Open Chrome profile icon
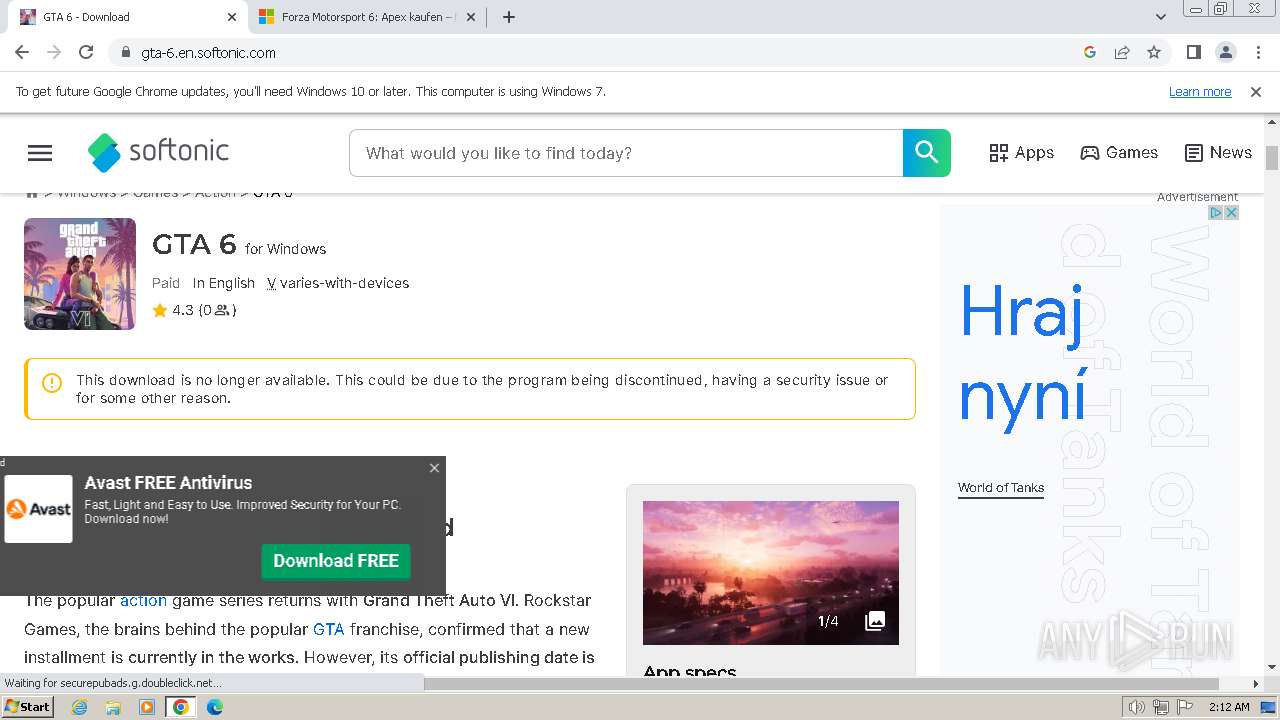 coord(1225,52)
